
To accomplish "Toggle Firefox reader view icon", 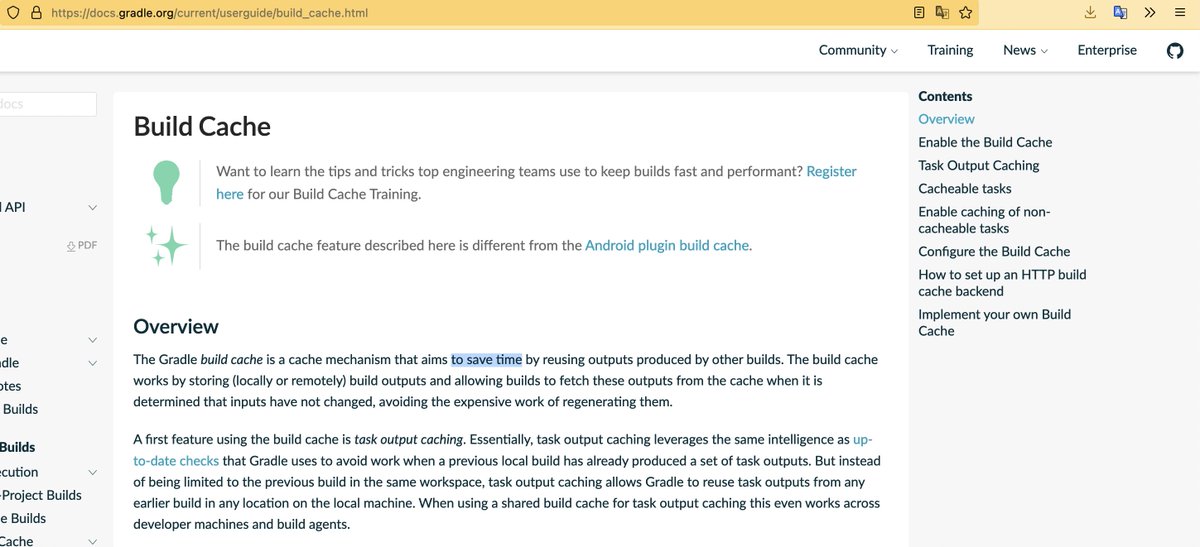I will point(919,13).
